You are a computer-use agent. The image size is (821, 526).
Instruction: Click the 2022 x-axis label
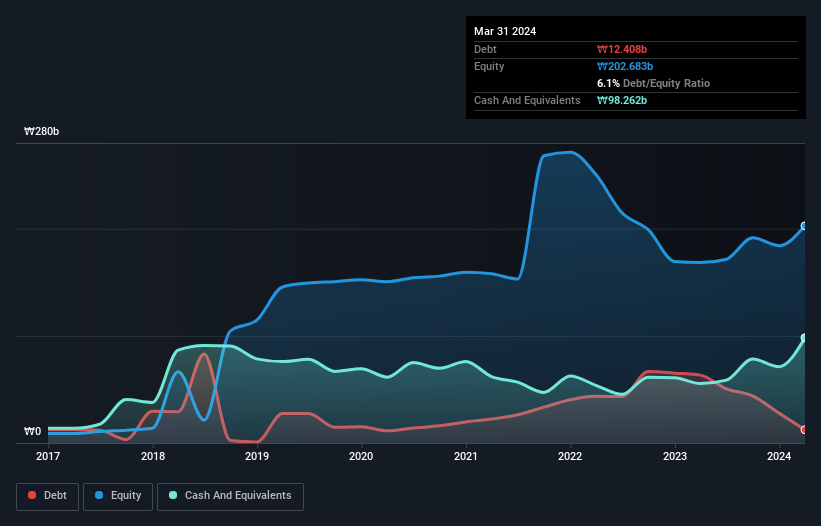pyautogui.click(x=570, y=456)
